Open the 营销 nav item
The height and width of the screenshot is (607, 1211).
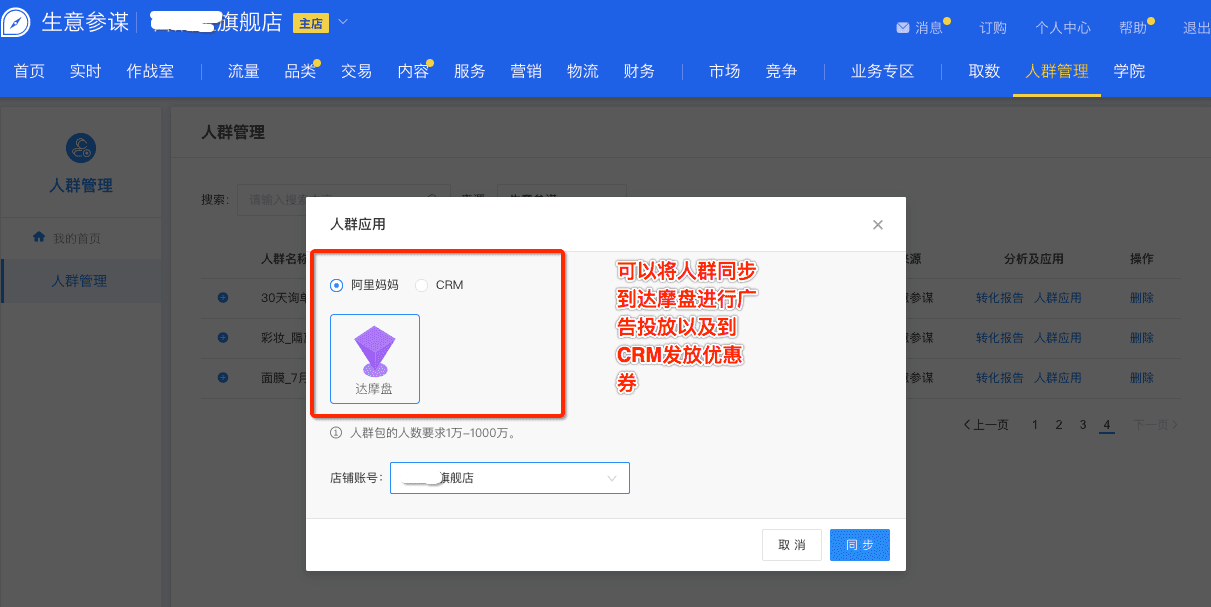pos(526,71)
